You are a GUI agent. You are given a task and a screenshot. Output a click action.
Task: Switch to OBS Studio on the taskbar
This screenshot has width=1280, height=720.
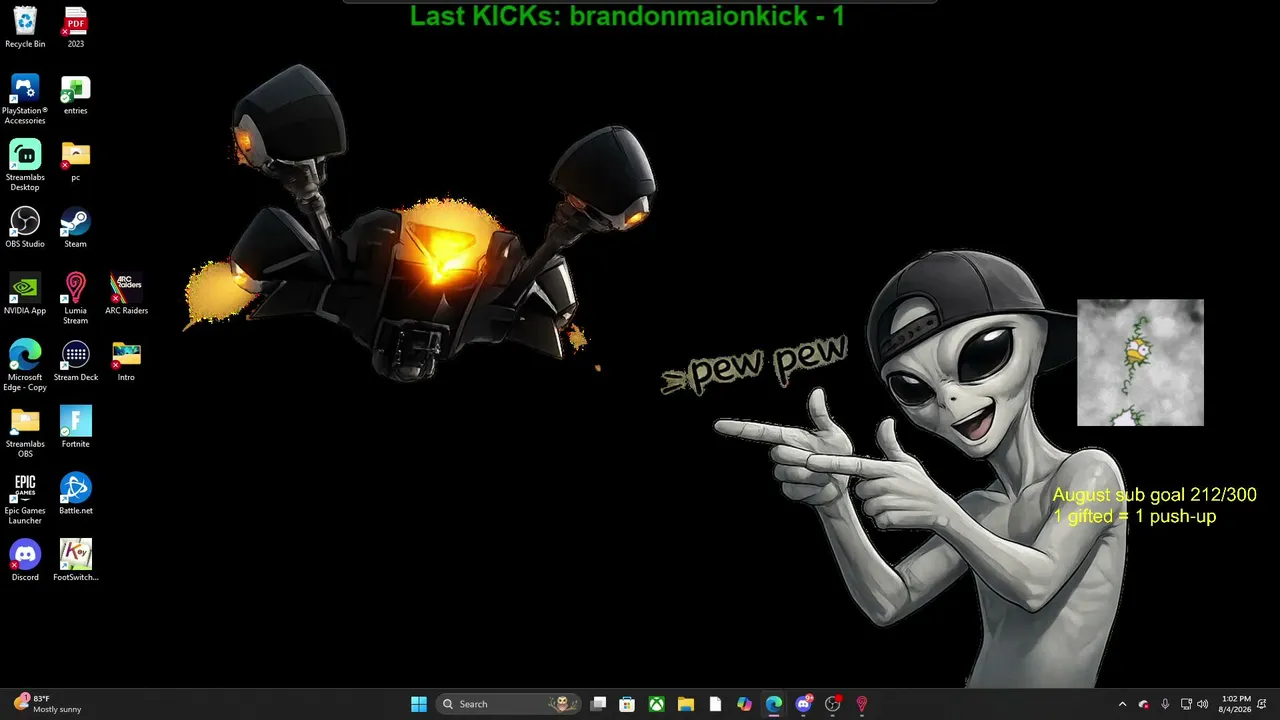coord(832,704)
